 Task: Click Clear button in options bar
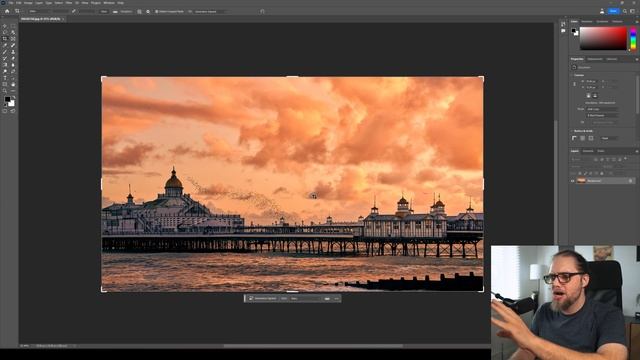[x=104, y=11]
